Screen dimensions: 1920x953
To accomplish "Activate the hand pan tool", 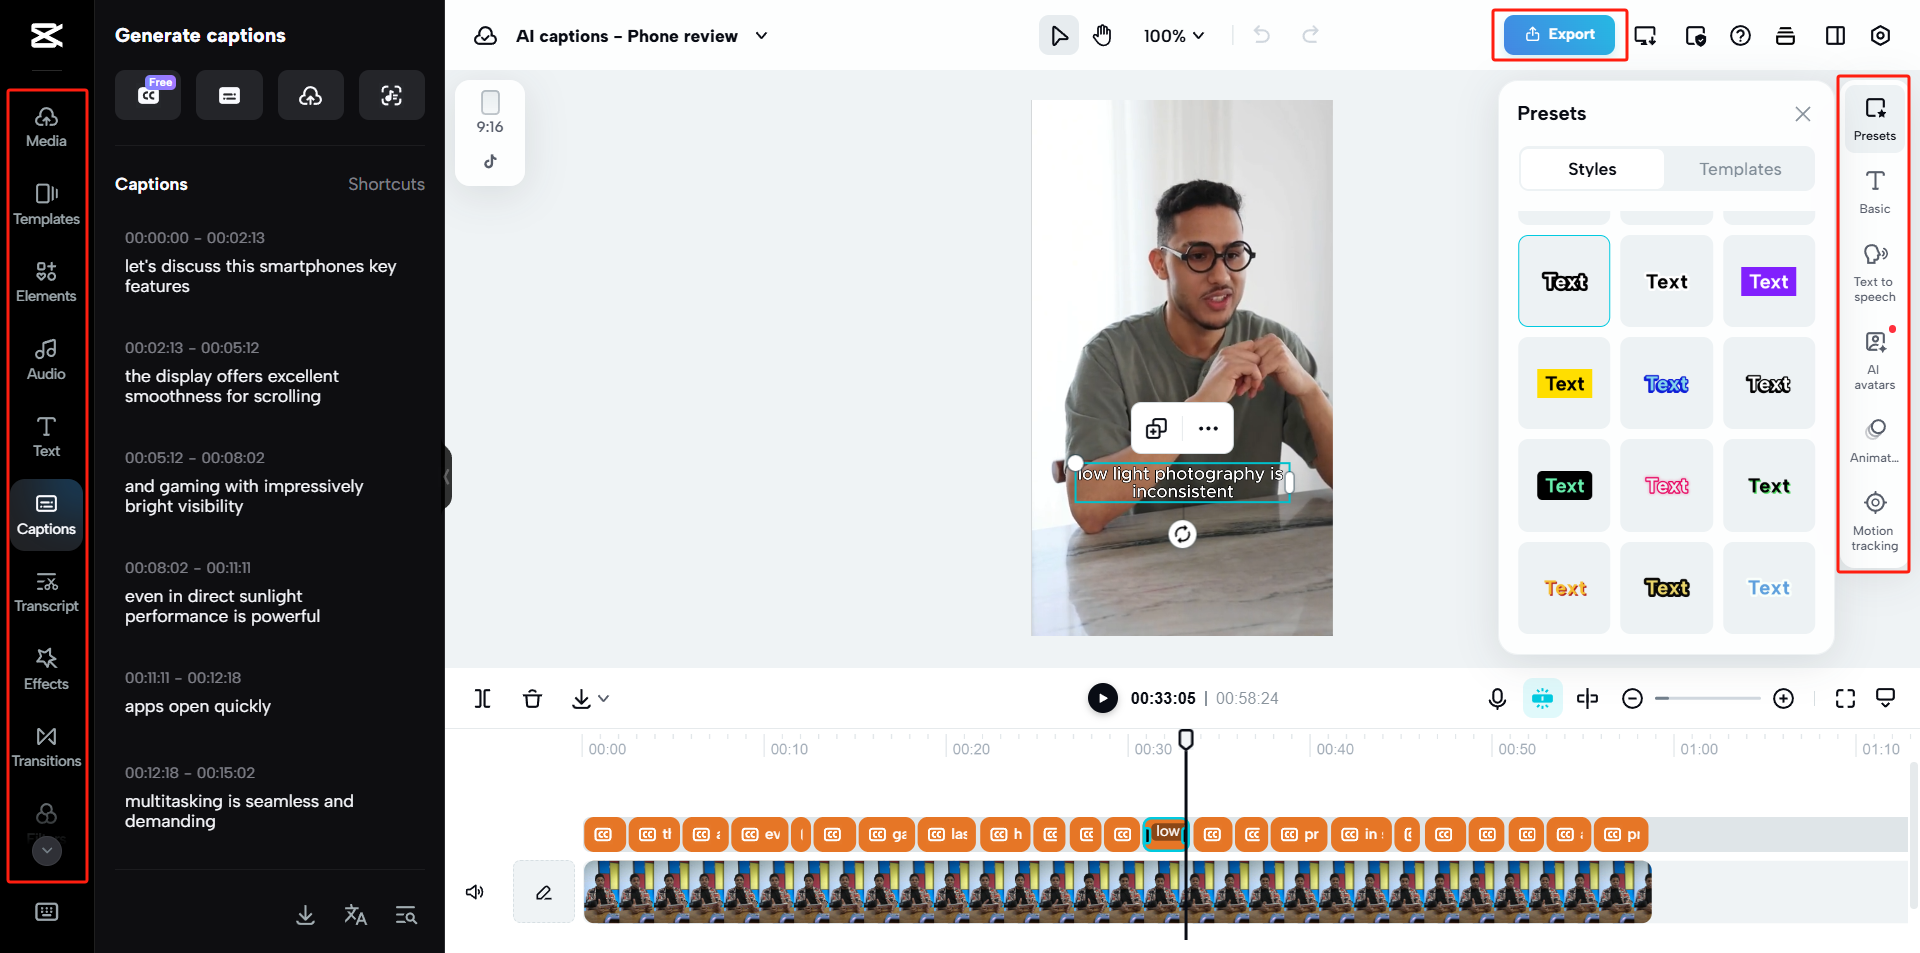I will point(1102,36).
